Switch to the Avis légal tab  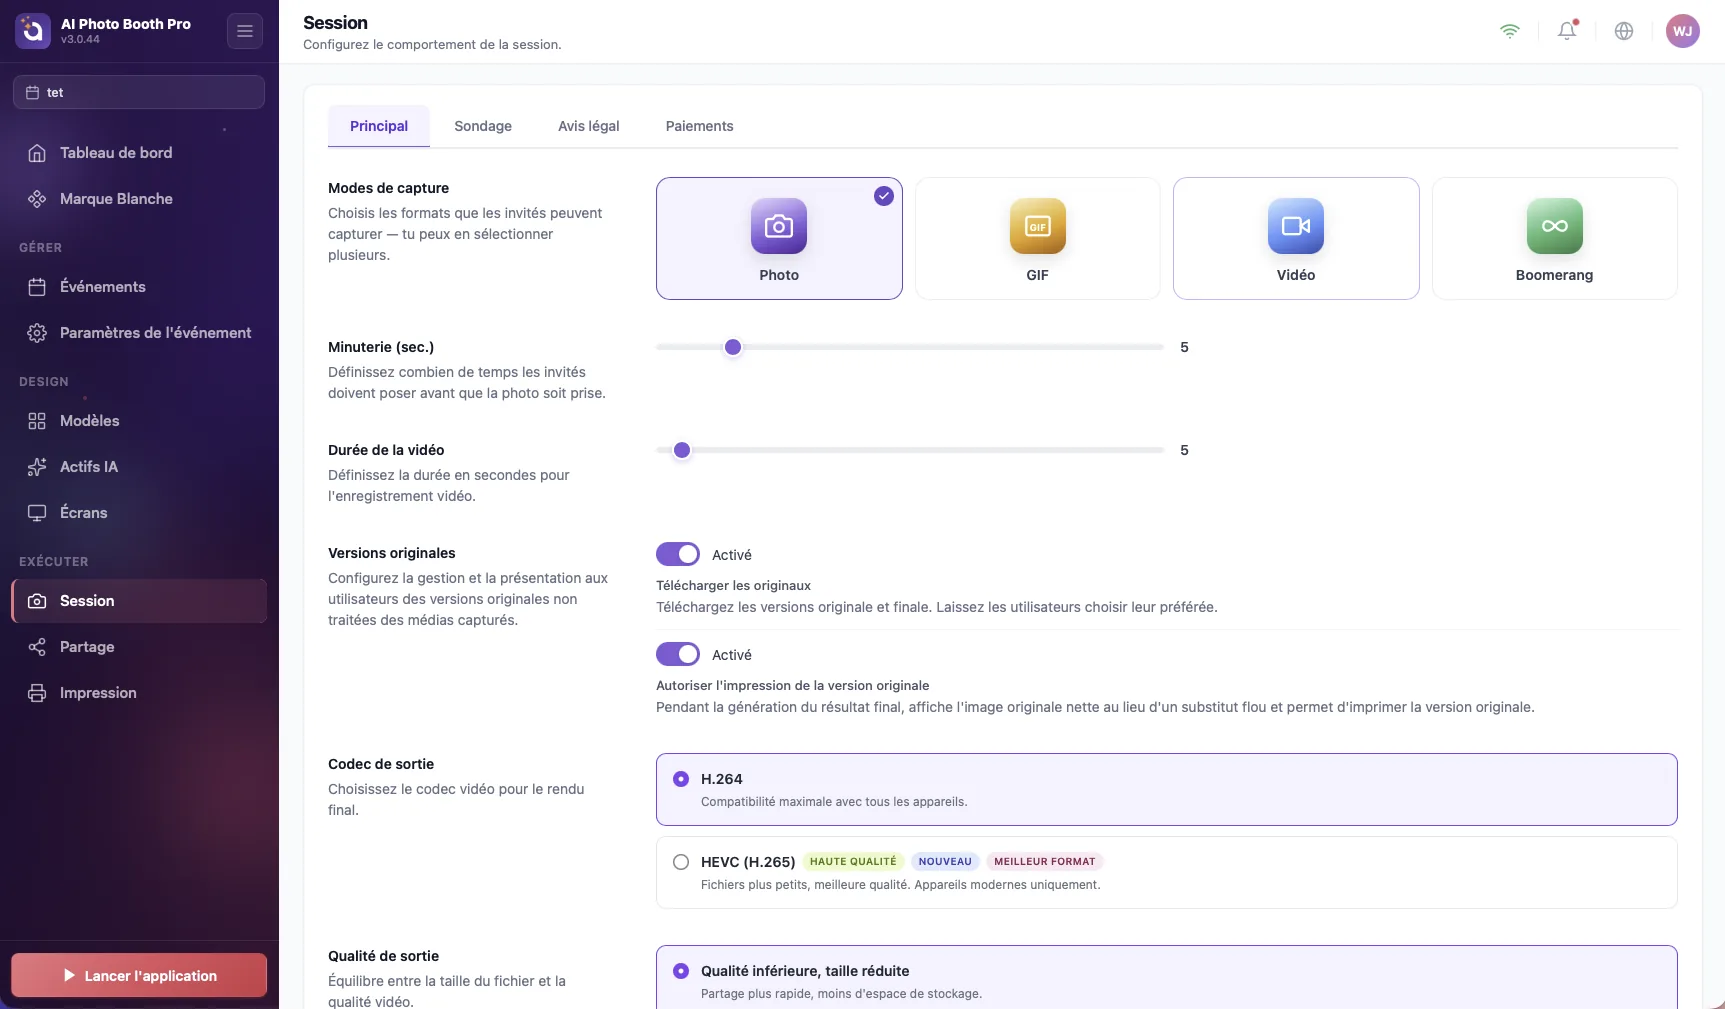pyautogui.click(x=589, y=126)
